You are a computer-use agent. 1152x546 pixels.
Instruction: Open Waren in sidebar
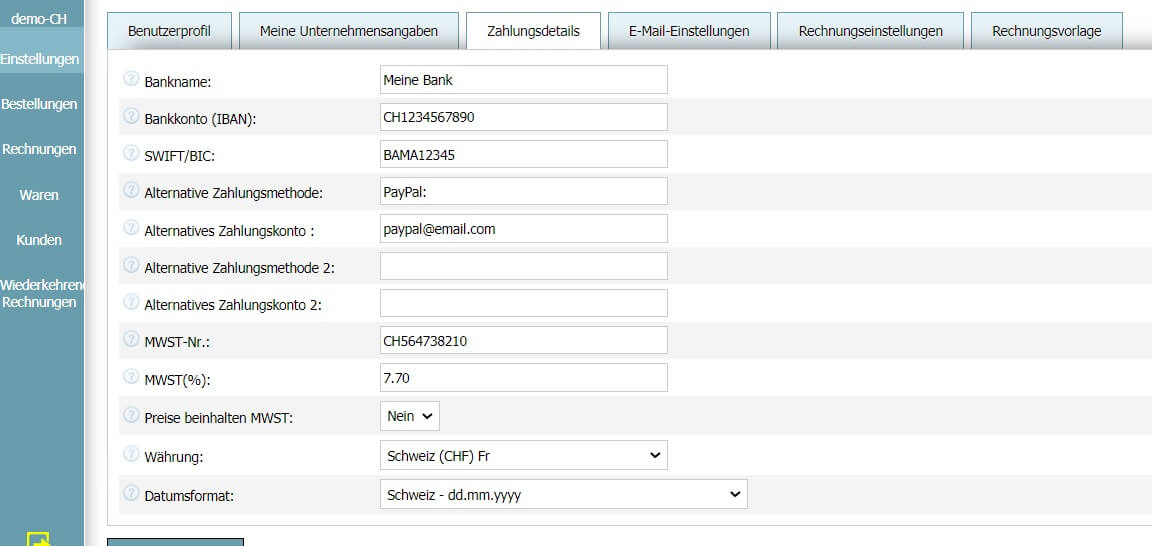[x=40, y=195]
